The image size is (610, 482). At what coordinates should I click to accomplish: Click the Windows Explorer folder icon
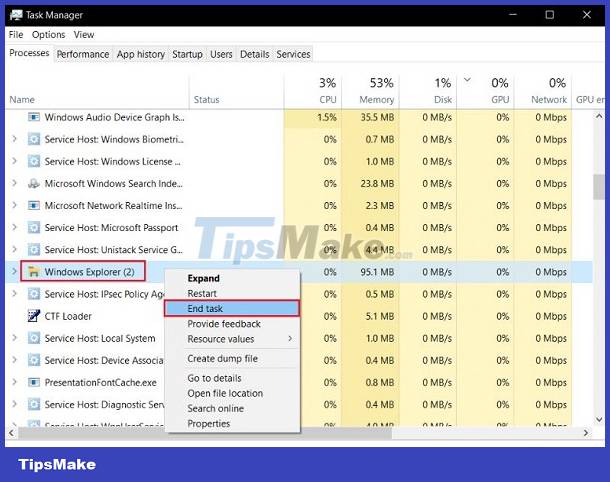point(34,272)
